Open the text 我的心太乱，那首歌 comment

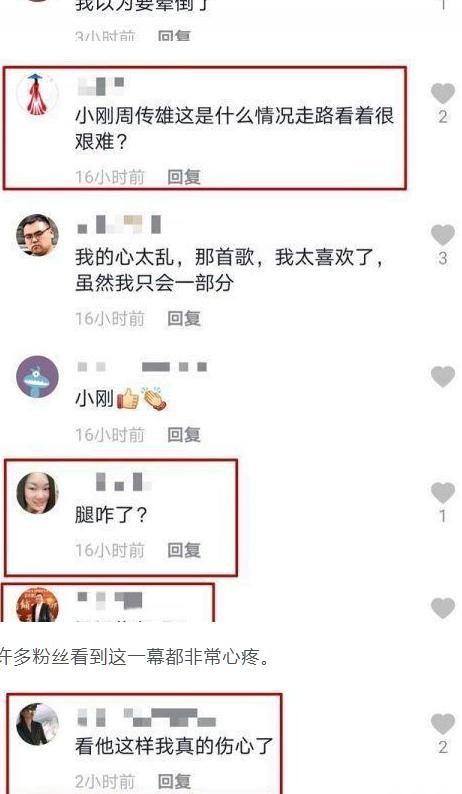pyautogui.click(x=229, y=270)
